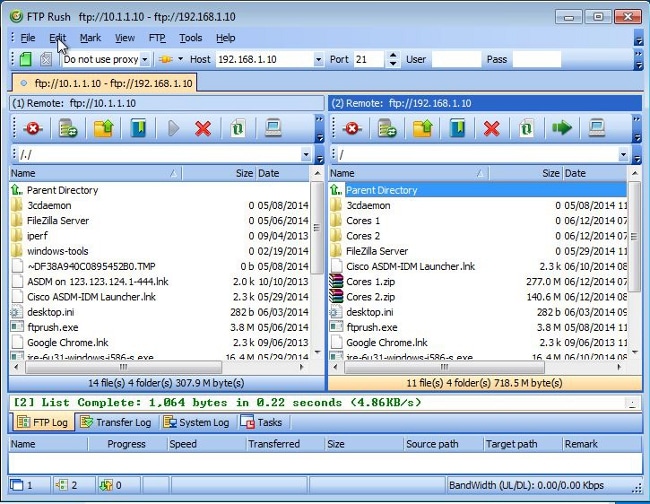Click status bar transfer queue icon showing 0

[x=106, y=485]
